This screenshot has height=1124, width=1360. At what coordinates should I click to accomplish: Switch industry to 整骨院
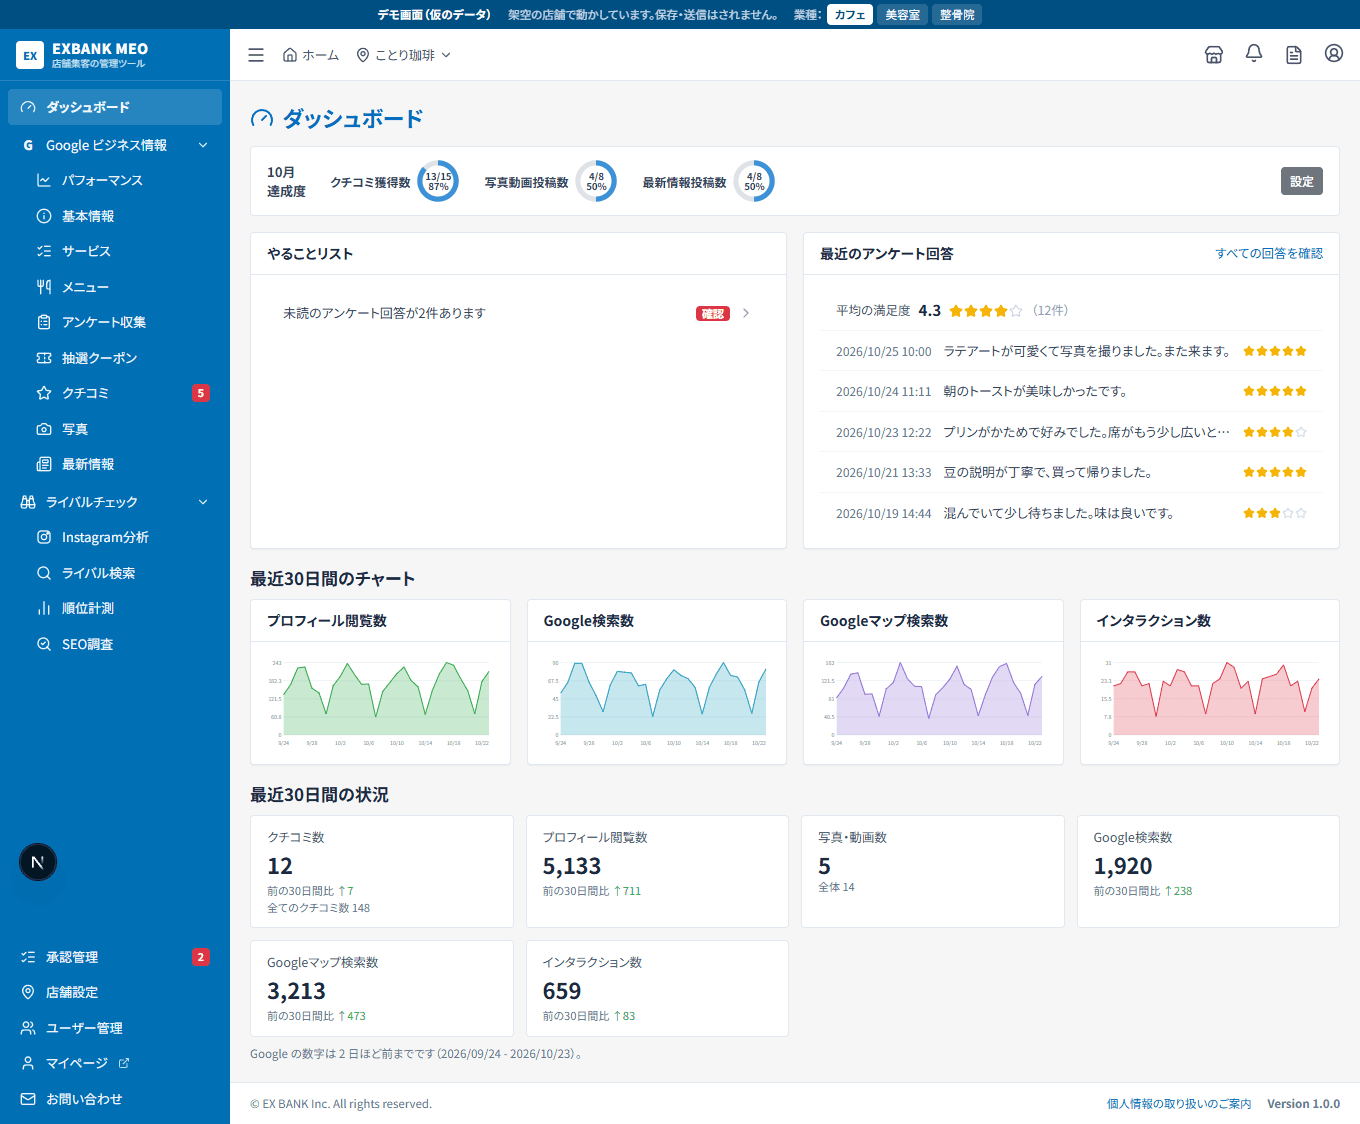(x=957, y=15)
